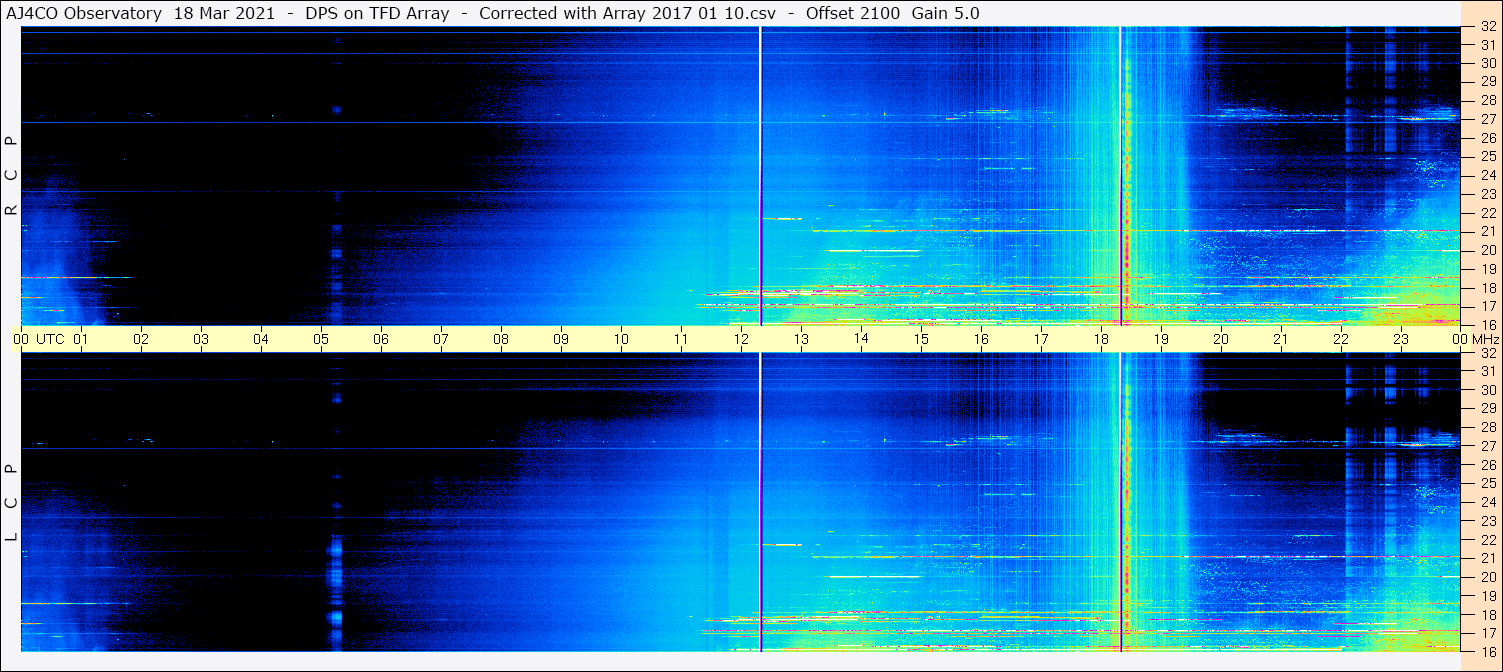Select the 04 hour mark on time axis
Image resolution: width=1503 pixels, height=672 pixels.
pos(261,339)
